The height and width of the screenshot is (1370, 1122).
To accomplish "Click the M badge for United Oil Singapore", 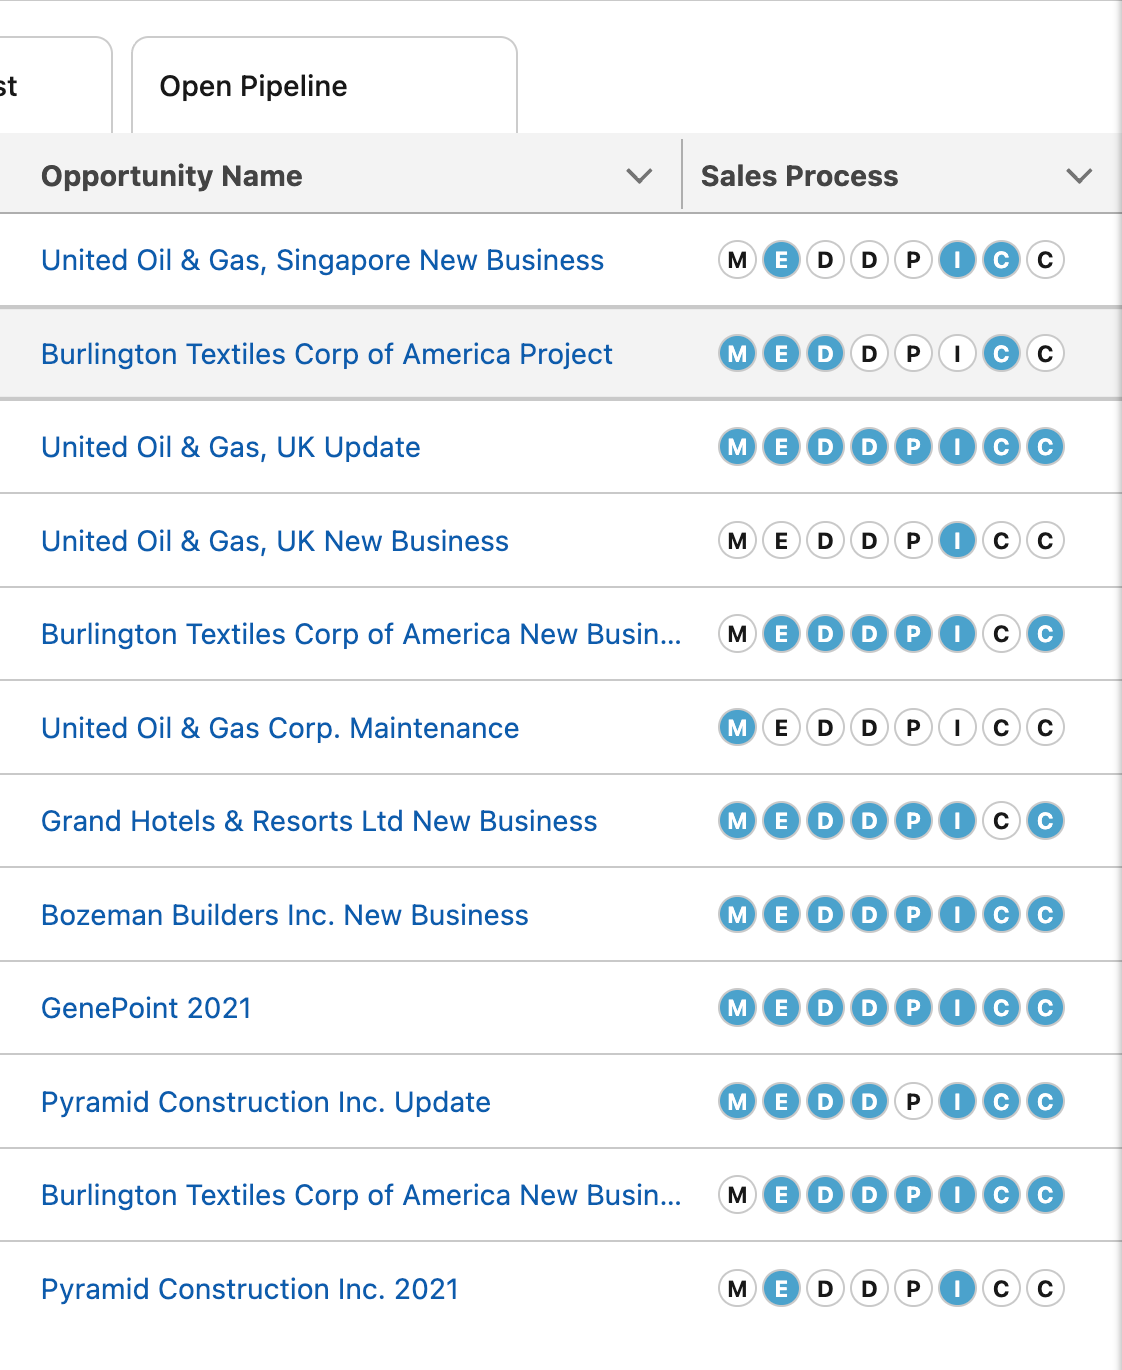I will click(x=737, y=260).
